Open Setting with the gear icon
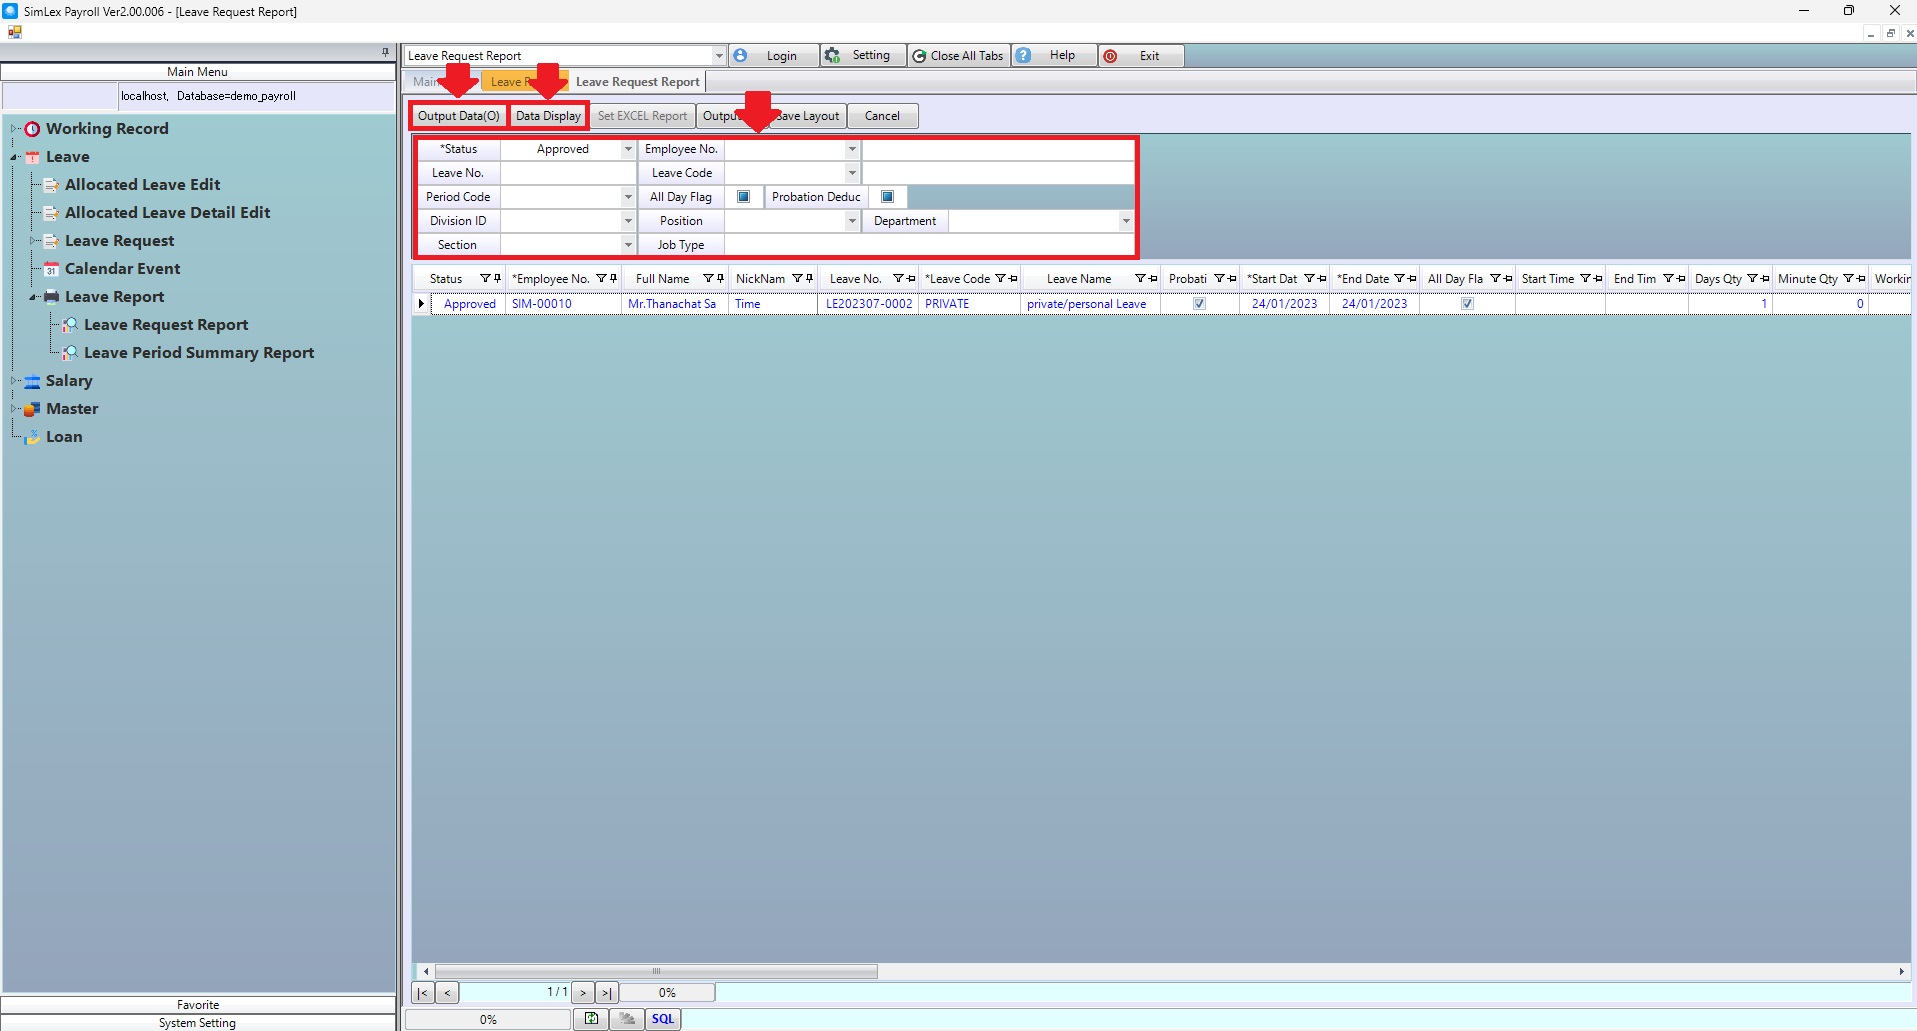This screenshot has width=1917, height=1031. coord(833,56)
